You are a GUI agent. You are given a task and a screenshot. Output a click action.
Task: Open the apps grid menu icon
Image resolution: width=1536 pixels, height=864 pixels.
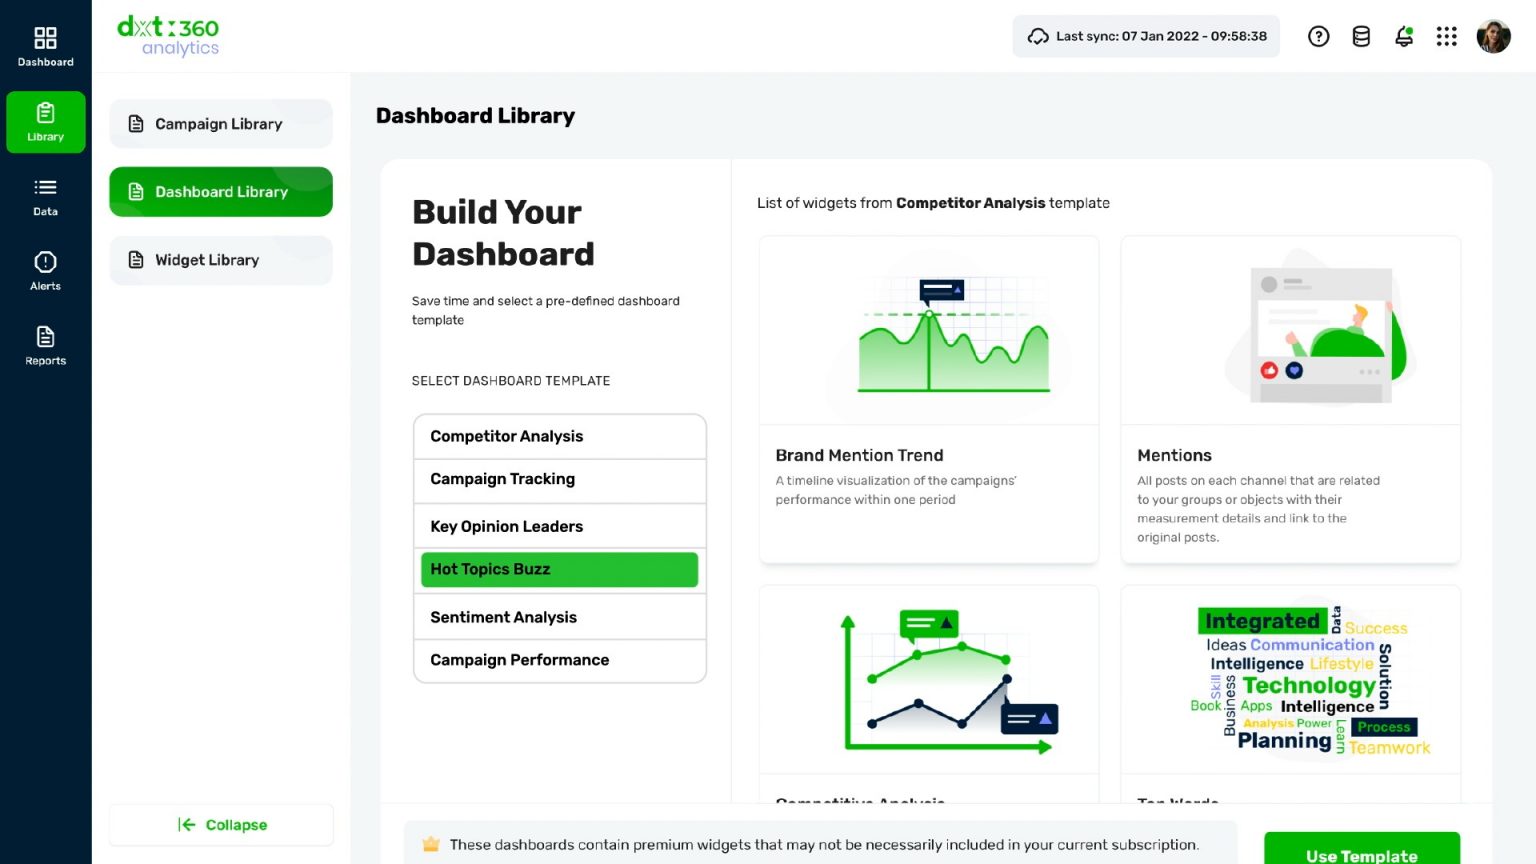[x=1446, y=37]
